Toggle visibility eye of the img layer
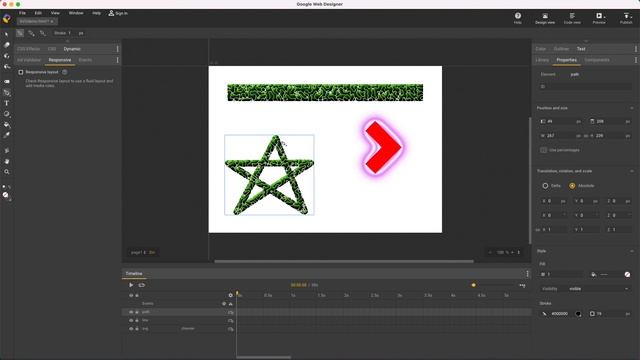640x360 pixels. point(131,329)
